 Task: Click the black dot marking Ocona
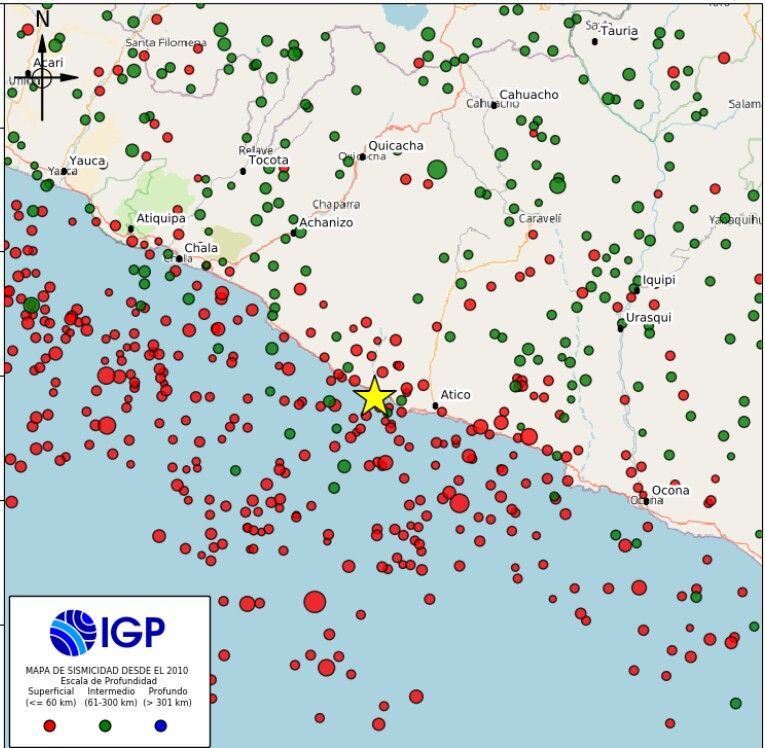[646, 501]
